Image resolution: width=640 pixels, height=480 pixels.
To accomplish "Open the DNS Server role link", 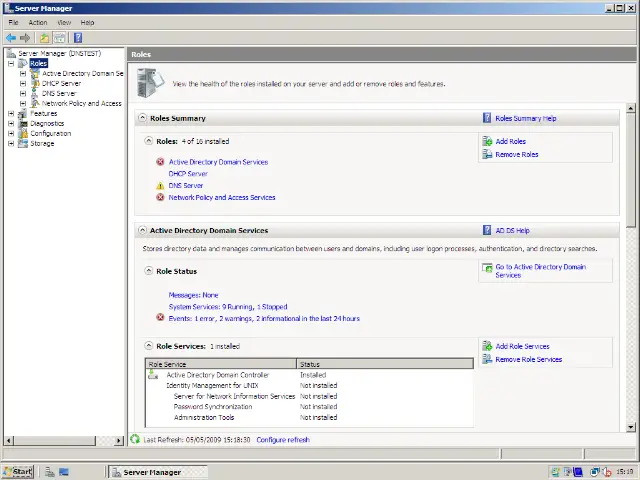I will pyautogui.click(x=186, y=186).
